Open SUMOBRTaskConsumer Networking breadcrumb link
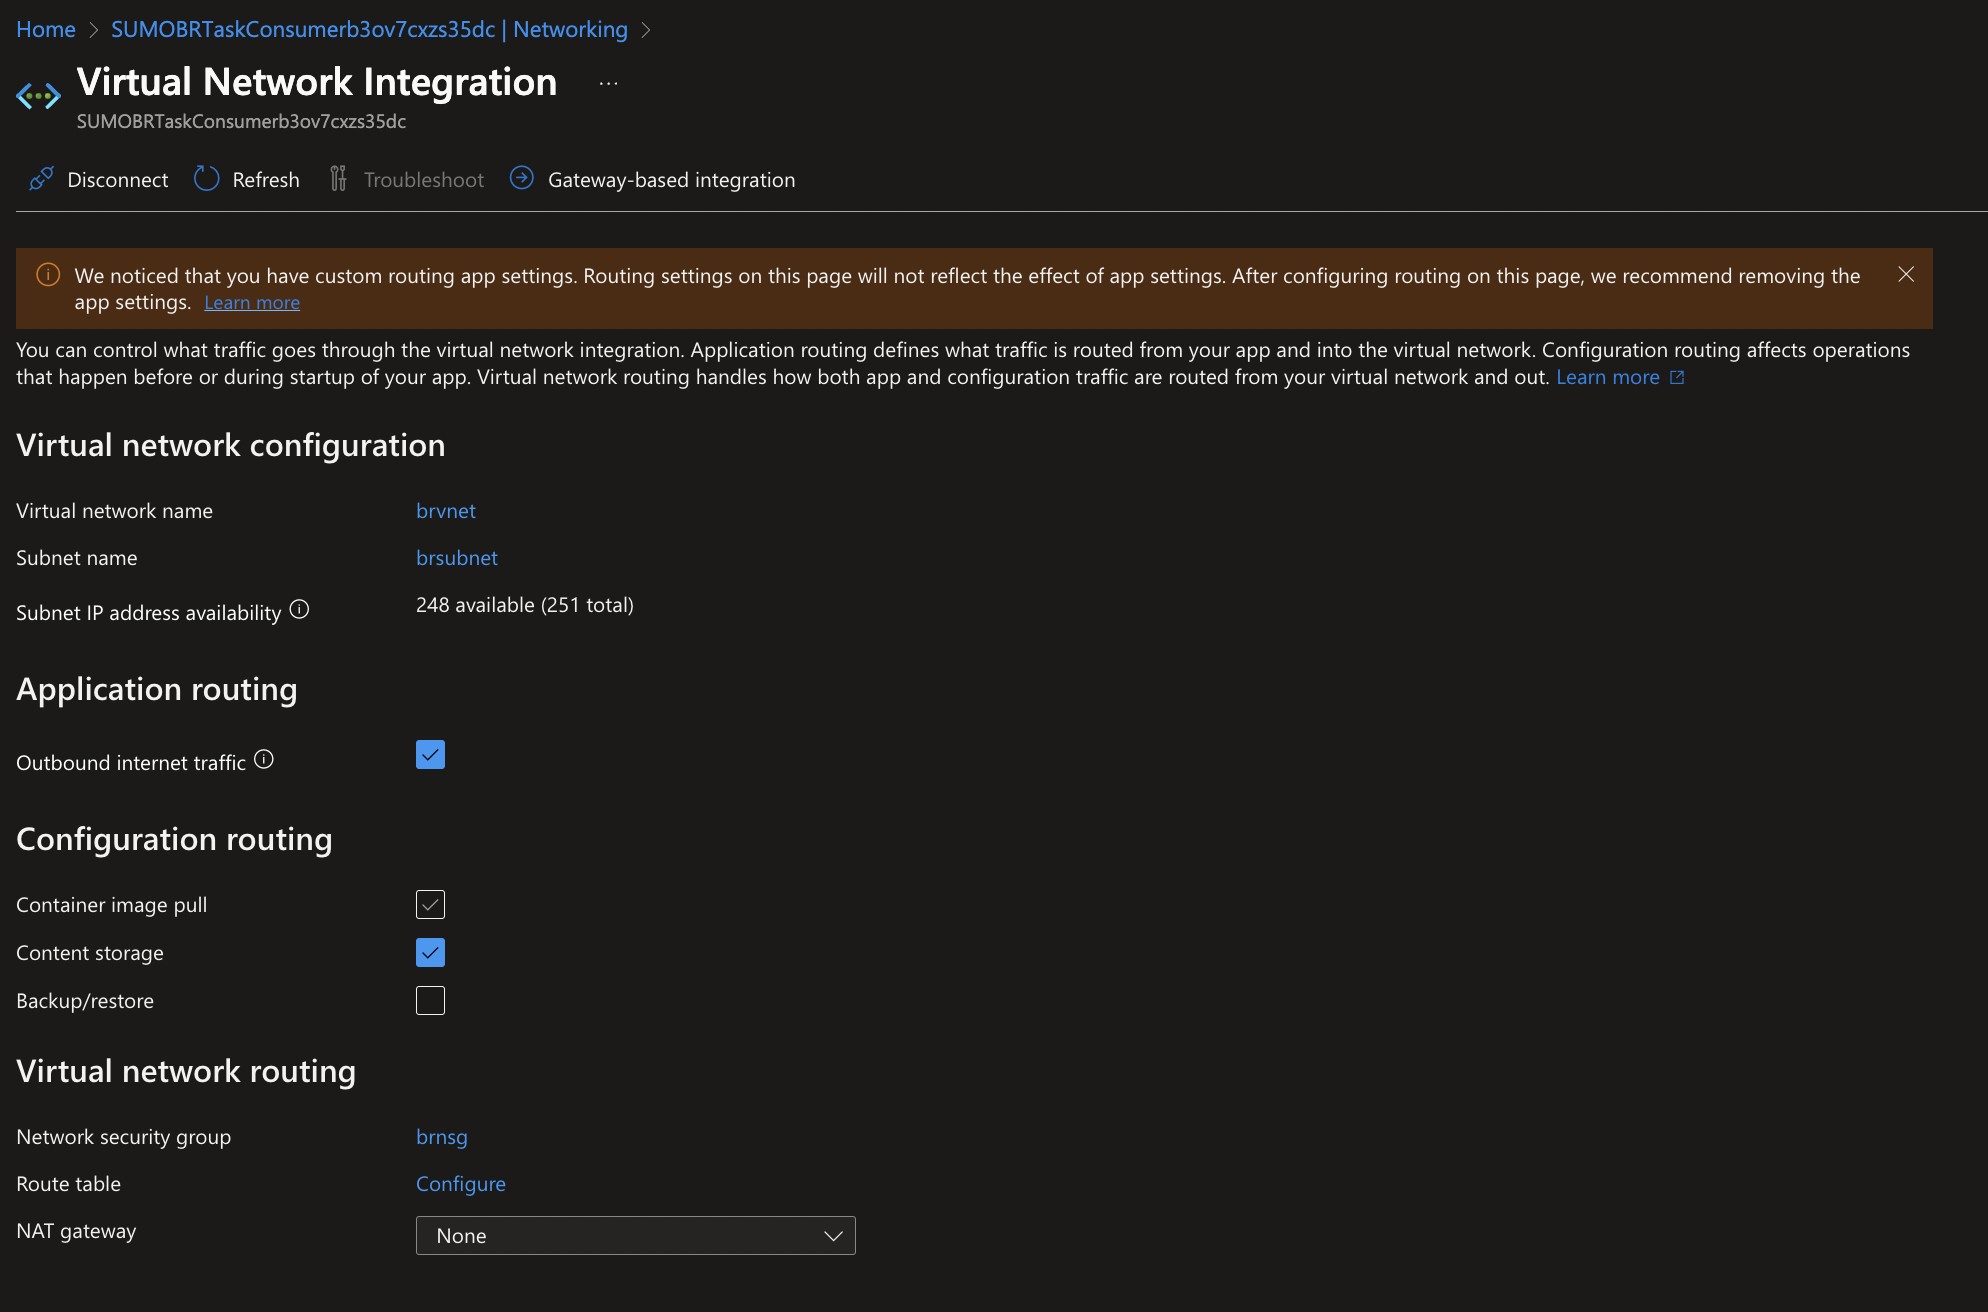1988x1312 pixels. coord(370,29)
